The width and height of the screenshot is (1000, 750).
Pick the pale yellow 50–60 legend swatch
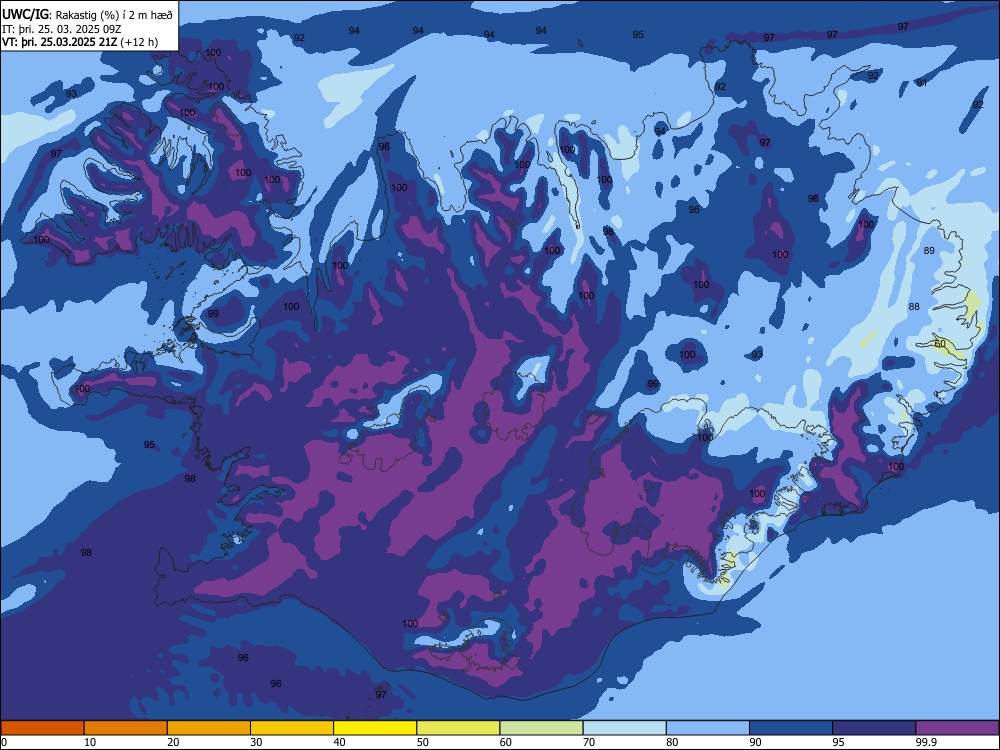pyautogui.click(x=458, y=728)
